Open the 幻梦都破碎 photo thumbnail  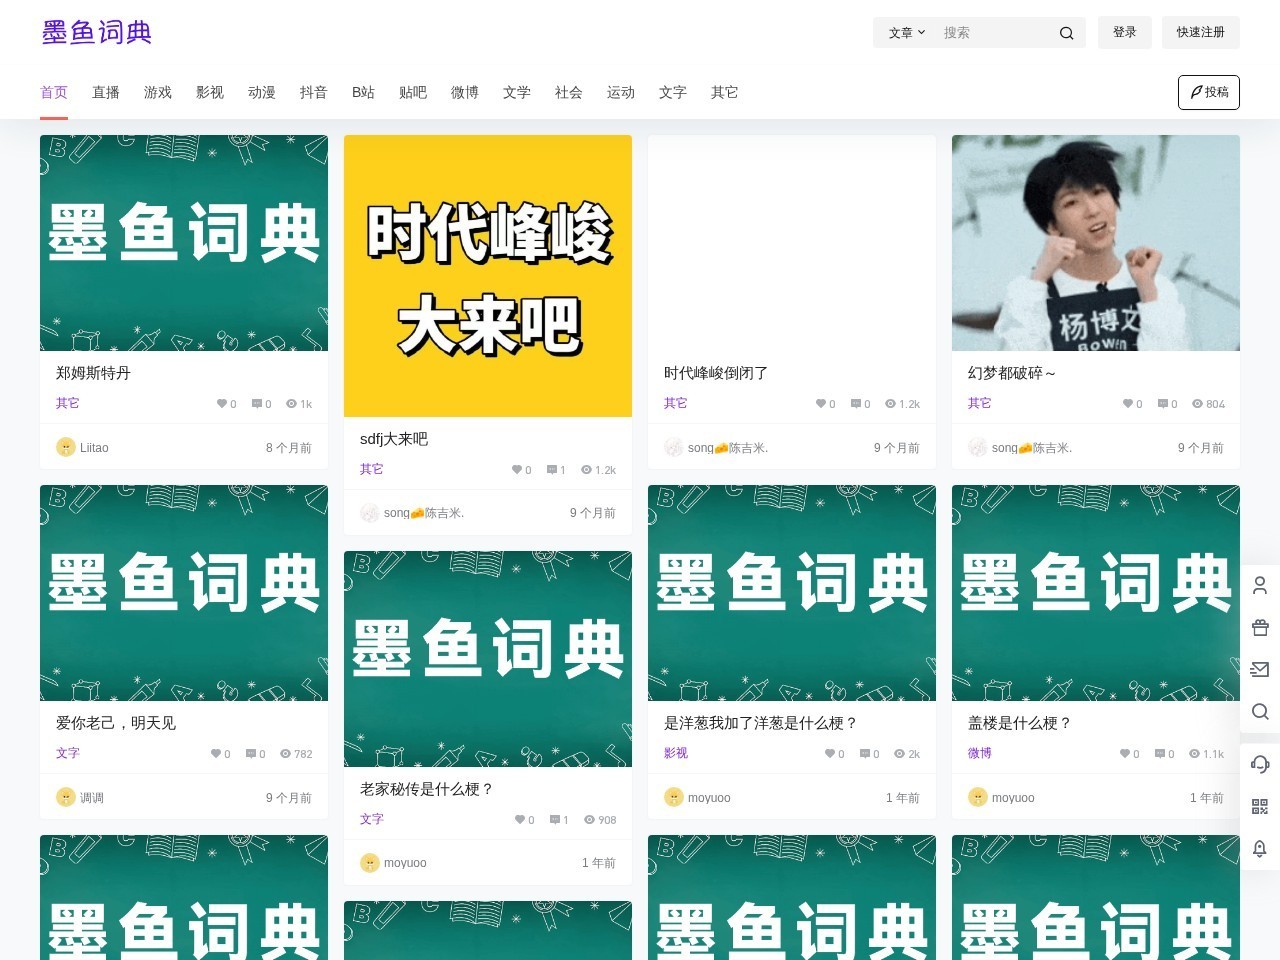pos(1096,243)
